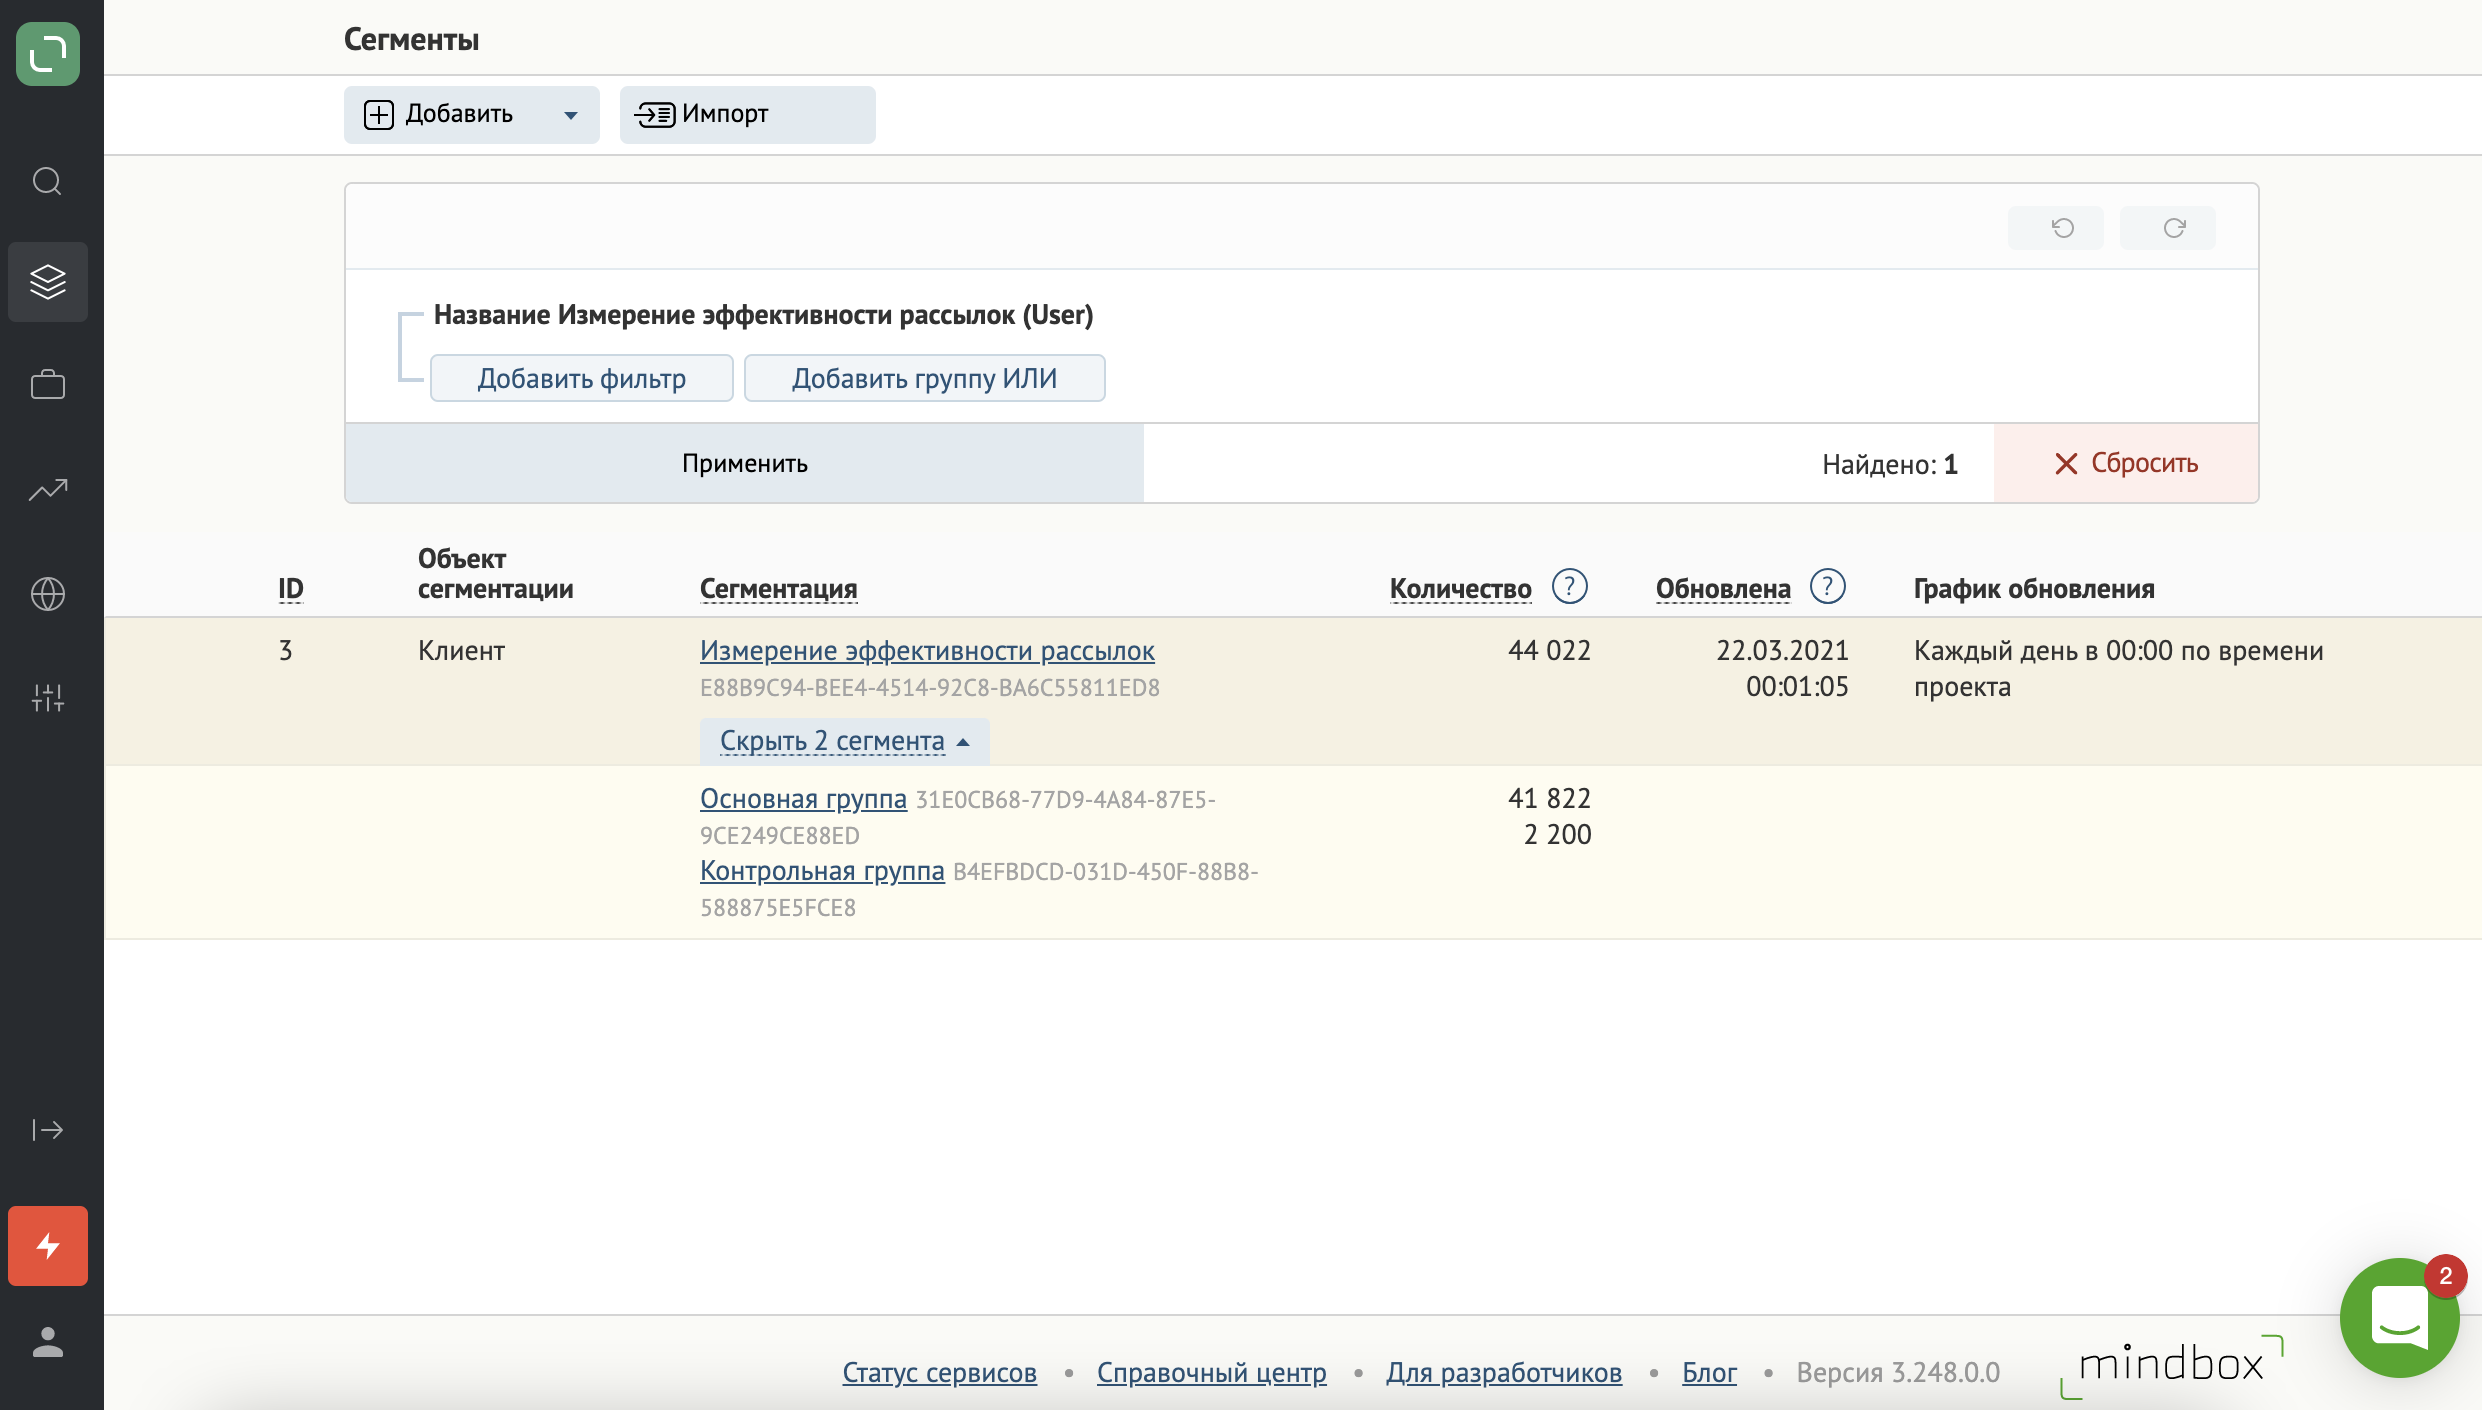Sort by the Сегментация column header
Image resolution: width=2482 pixels, height=1410 pixels.
pos(778,588)
